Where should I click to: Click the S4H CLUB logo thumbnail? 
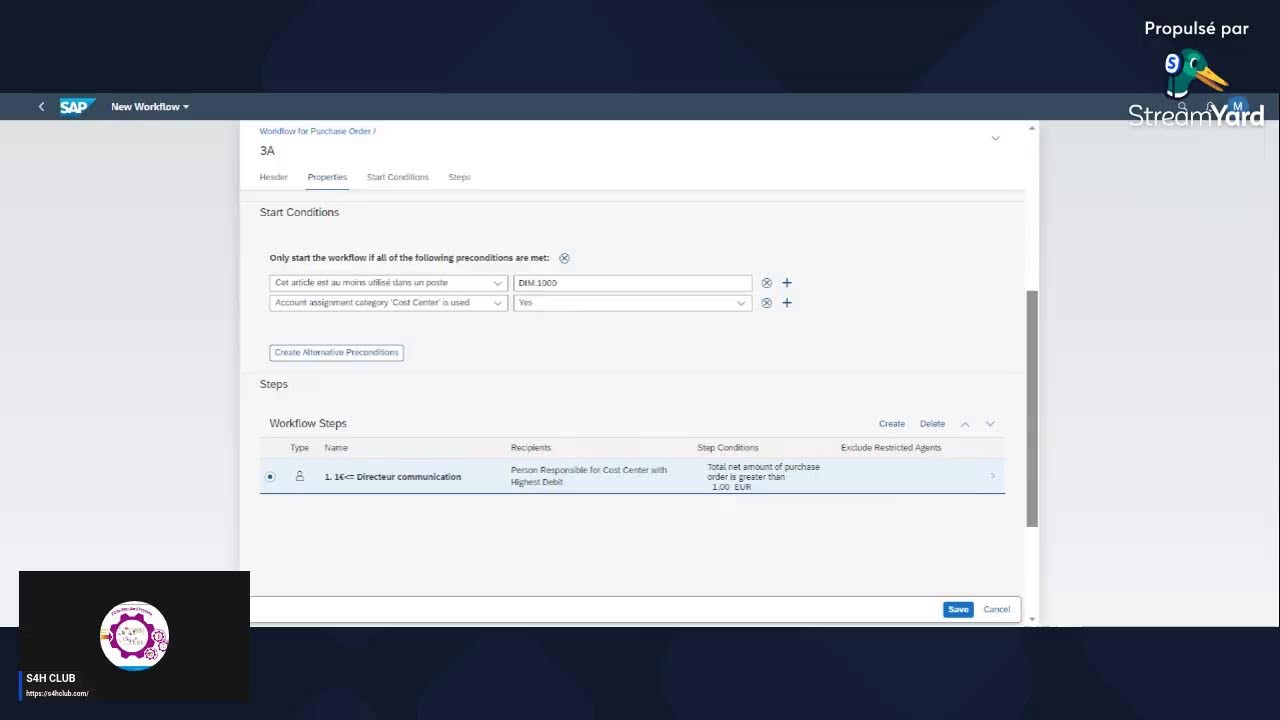pyautogui.click(x=134, y=636)
